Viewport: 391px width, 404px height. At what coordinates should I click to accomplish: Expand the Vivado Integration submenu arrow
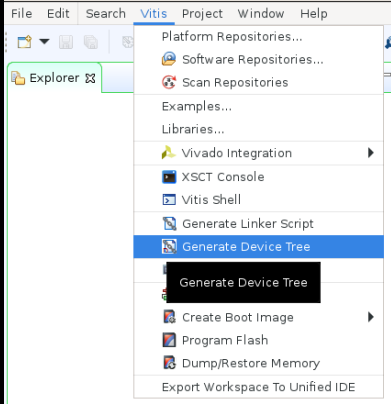(x=371, y=153)
